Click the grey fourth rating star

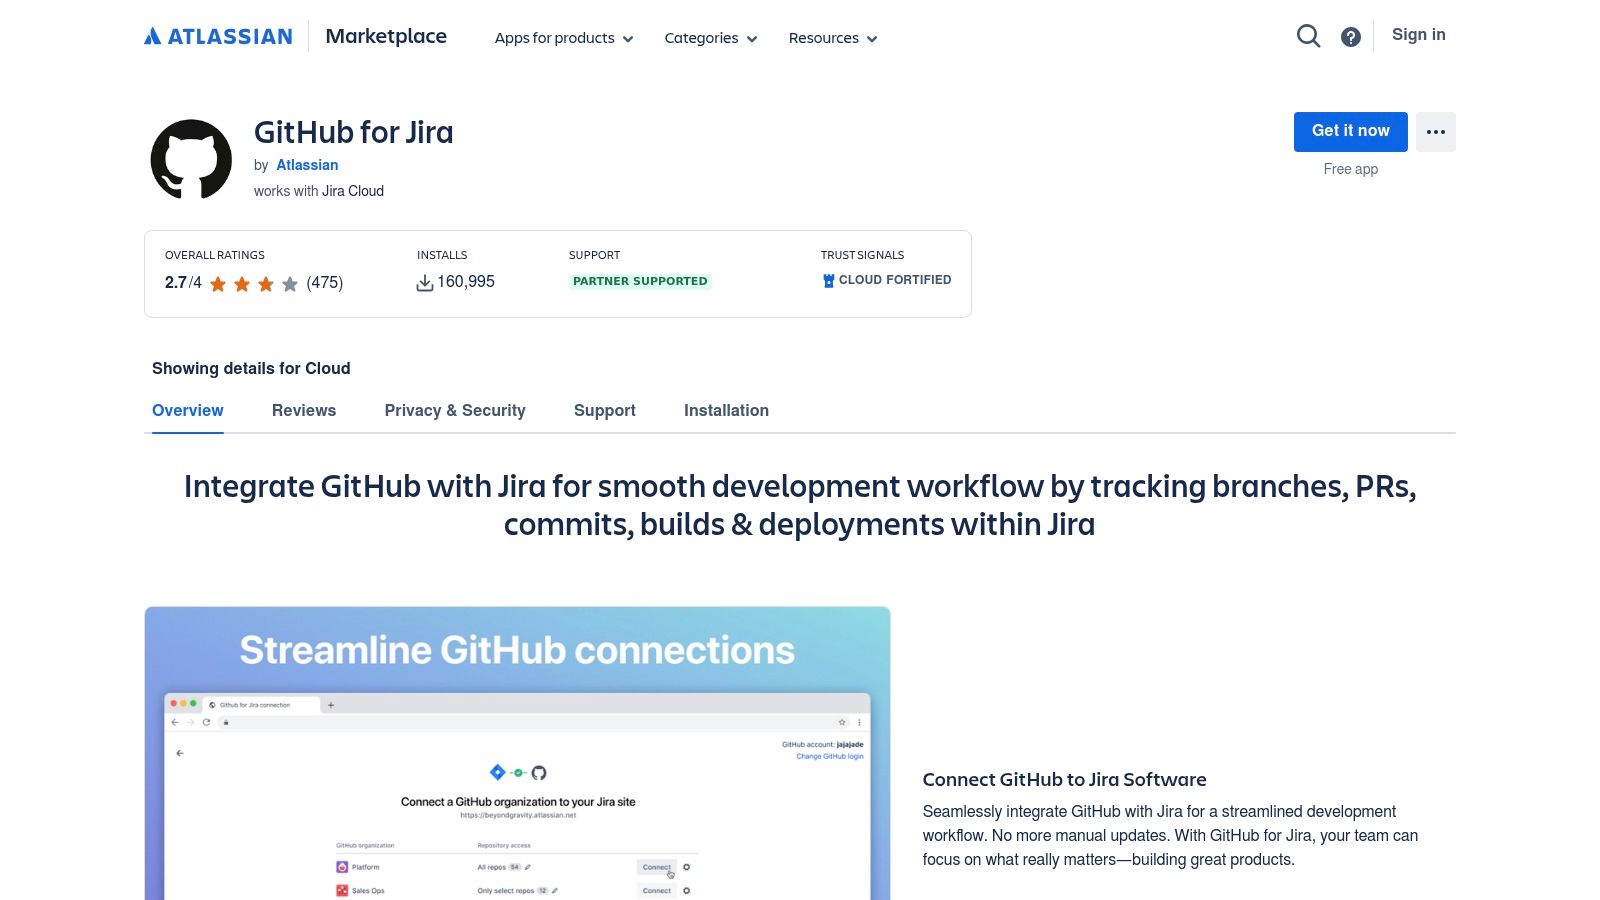pyautogui.click(x=290, y=284)
